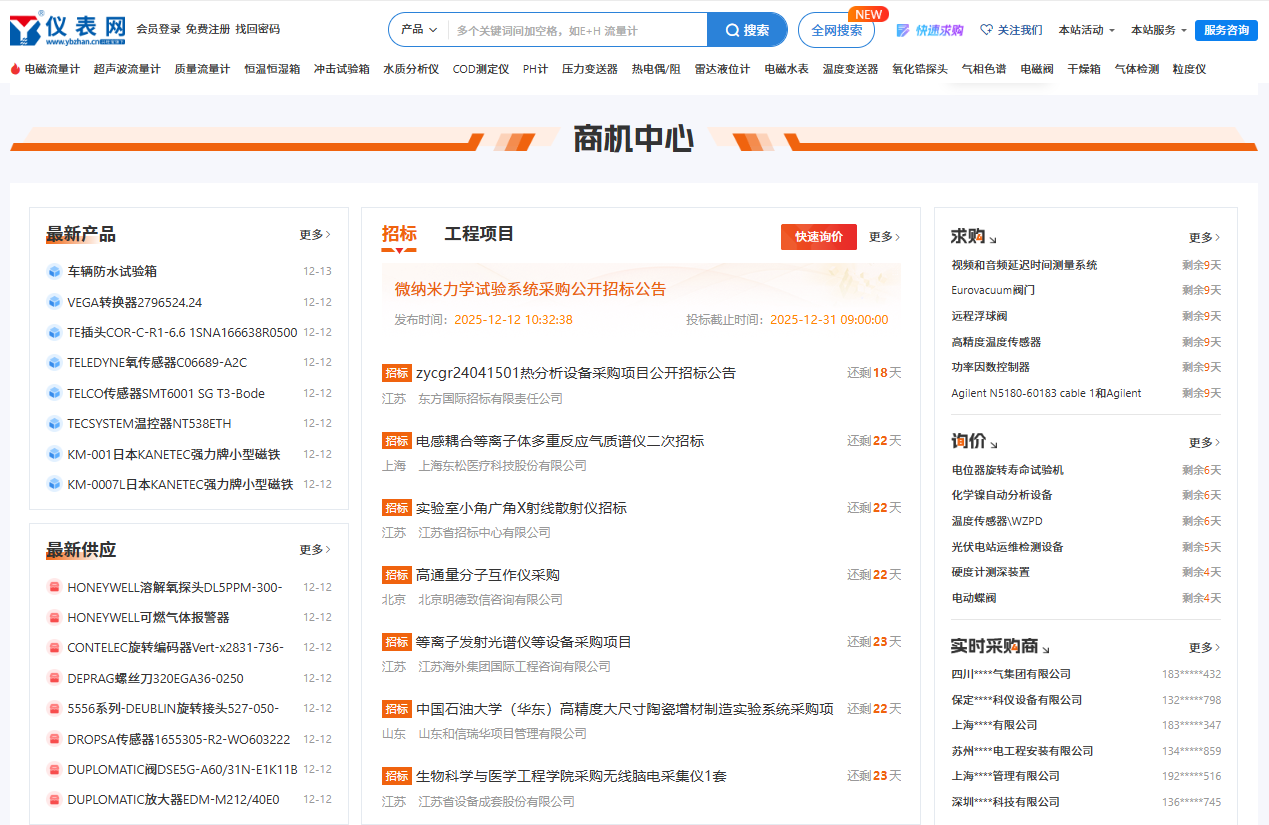Click the 关注我们 heart icon

coord(986,30)
